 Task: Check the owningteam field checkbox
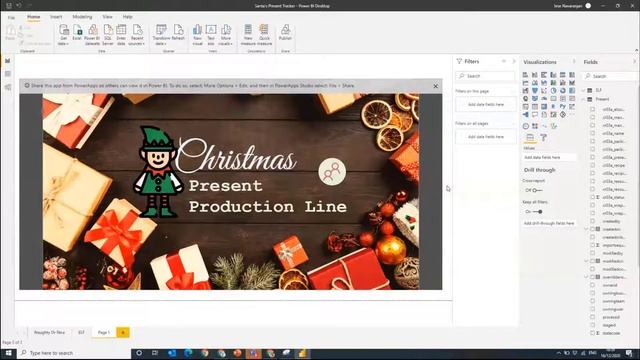[x=592, y=301]
